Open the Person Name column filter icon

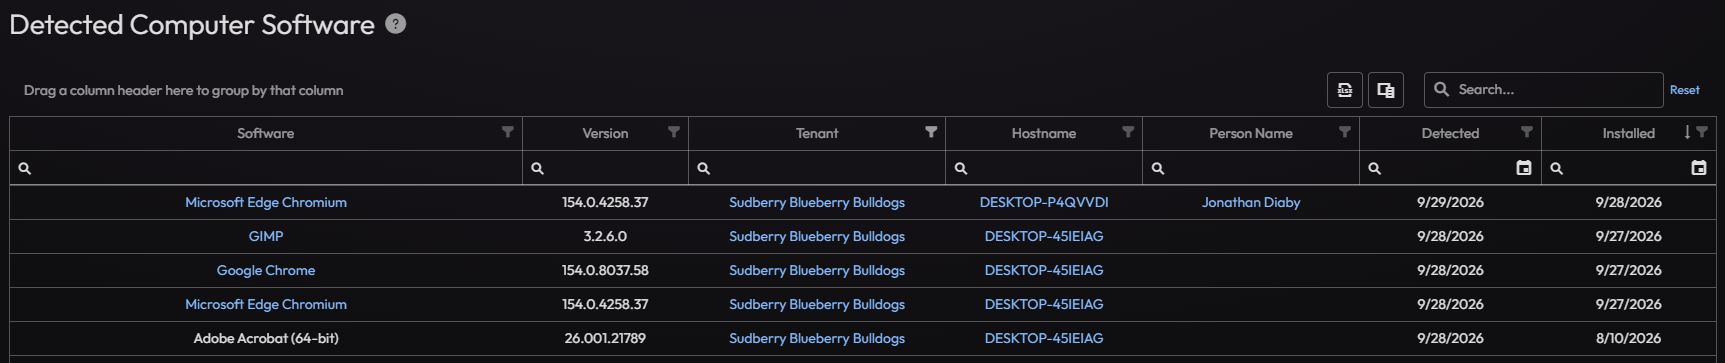[x=1345, y=132]
